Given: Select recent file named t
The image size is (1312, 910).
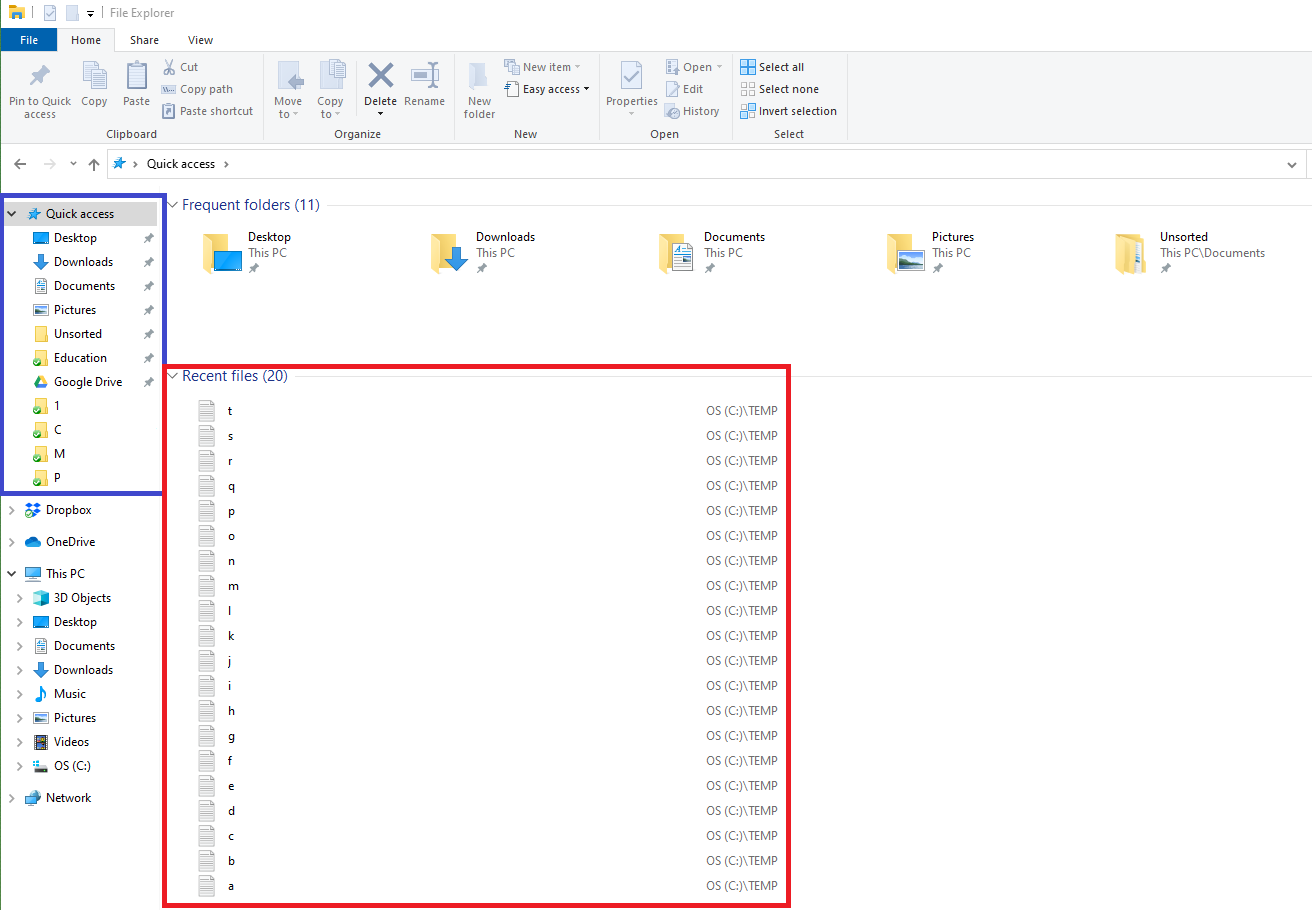Looking at the screenshot, I should (x=488, y=411).
